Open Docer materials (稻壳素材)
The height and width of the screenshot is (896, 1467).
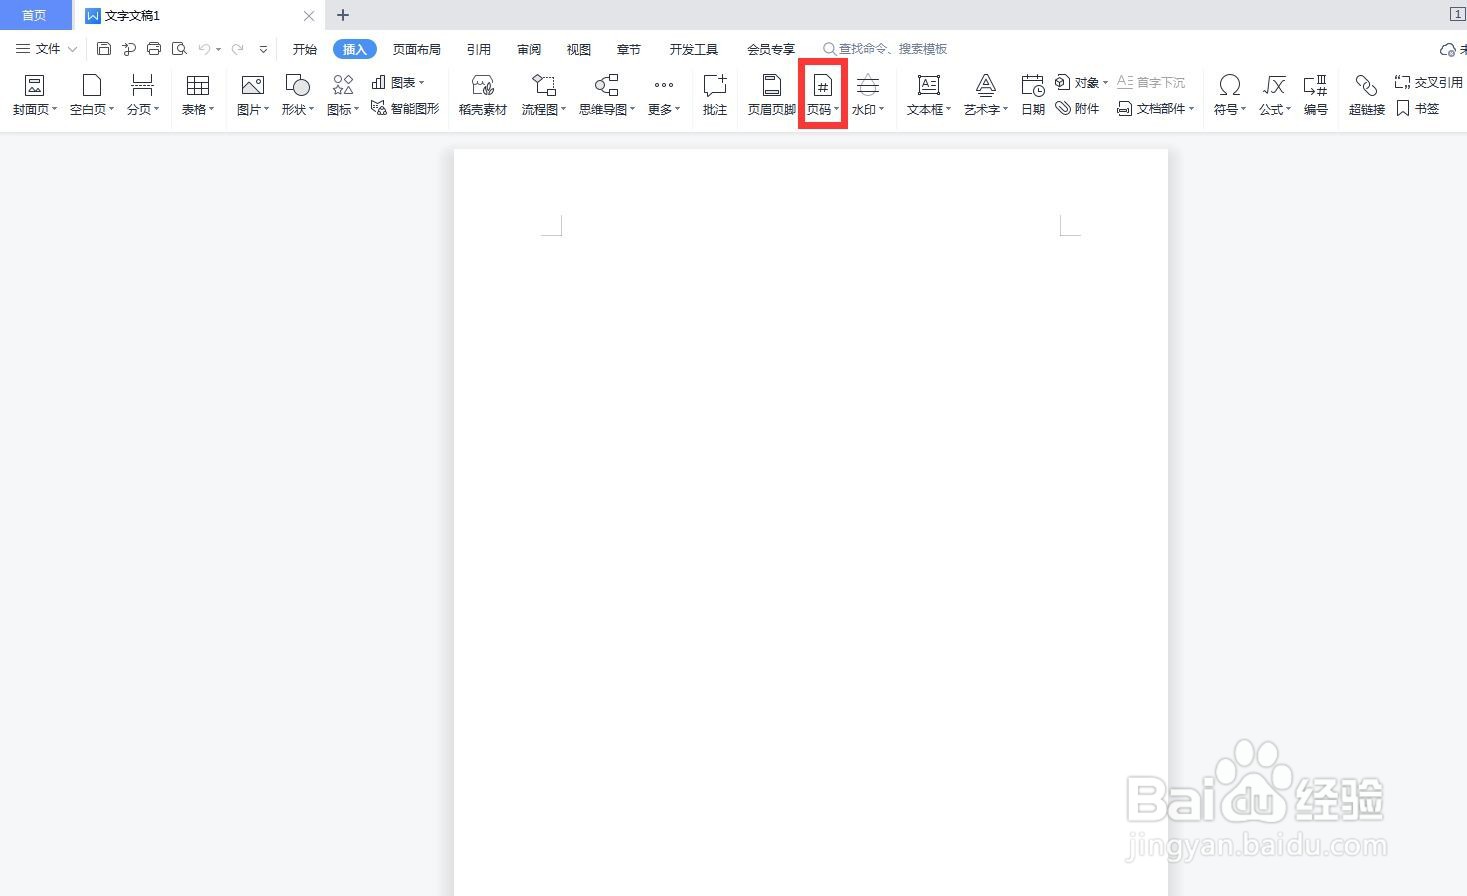coord(483,95)
